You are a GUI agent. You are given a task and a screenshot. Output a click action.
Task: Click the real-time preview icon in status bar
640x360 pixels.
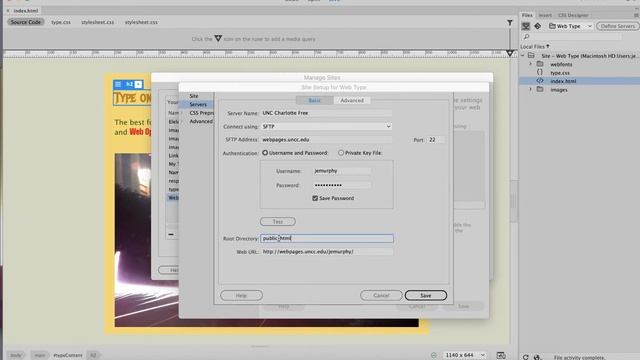tap(501, 355)
